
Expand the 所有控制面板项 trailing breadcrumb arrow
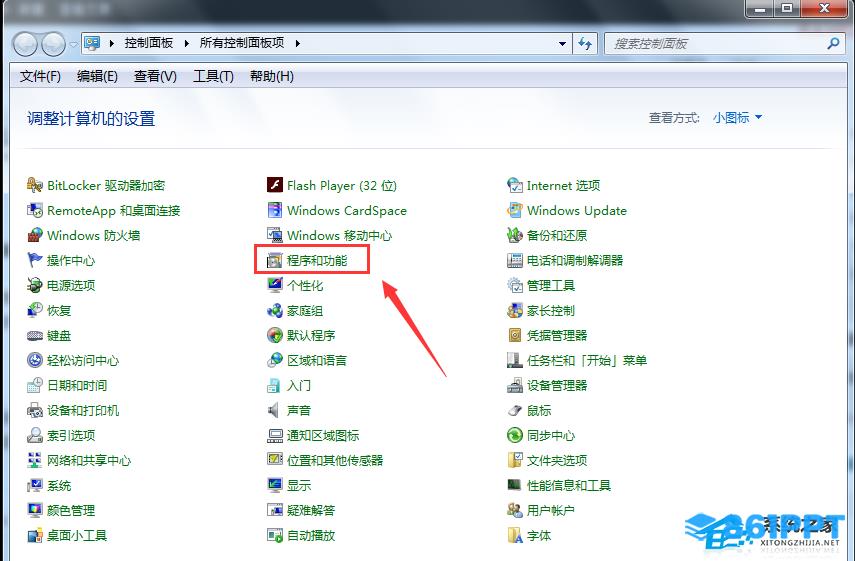pos(298,43)
